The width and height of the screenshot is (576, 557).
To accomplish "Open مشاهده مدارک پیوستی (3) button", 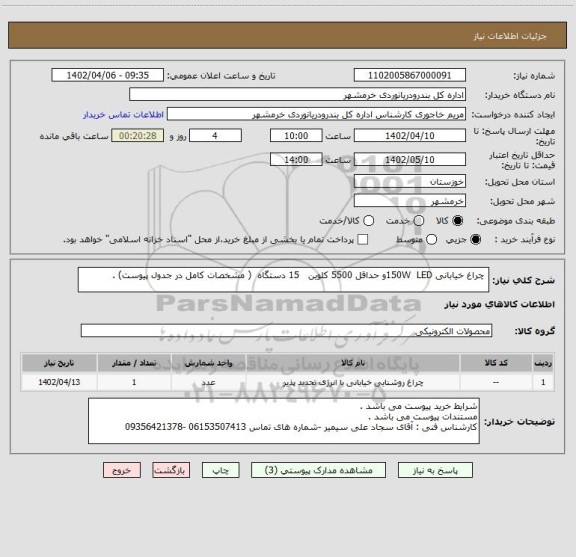I will [318, 471].
